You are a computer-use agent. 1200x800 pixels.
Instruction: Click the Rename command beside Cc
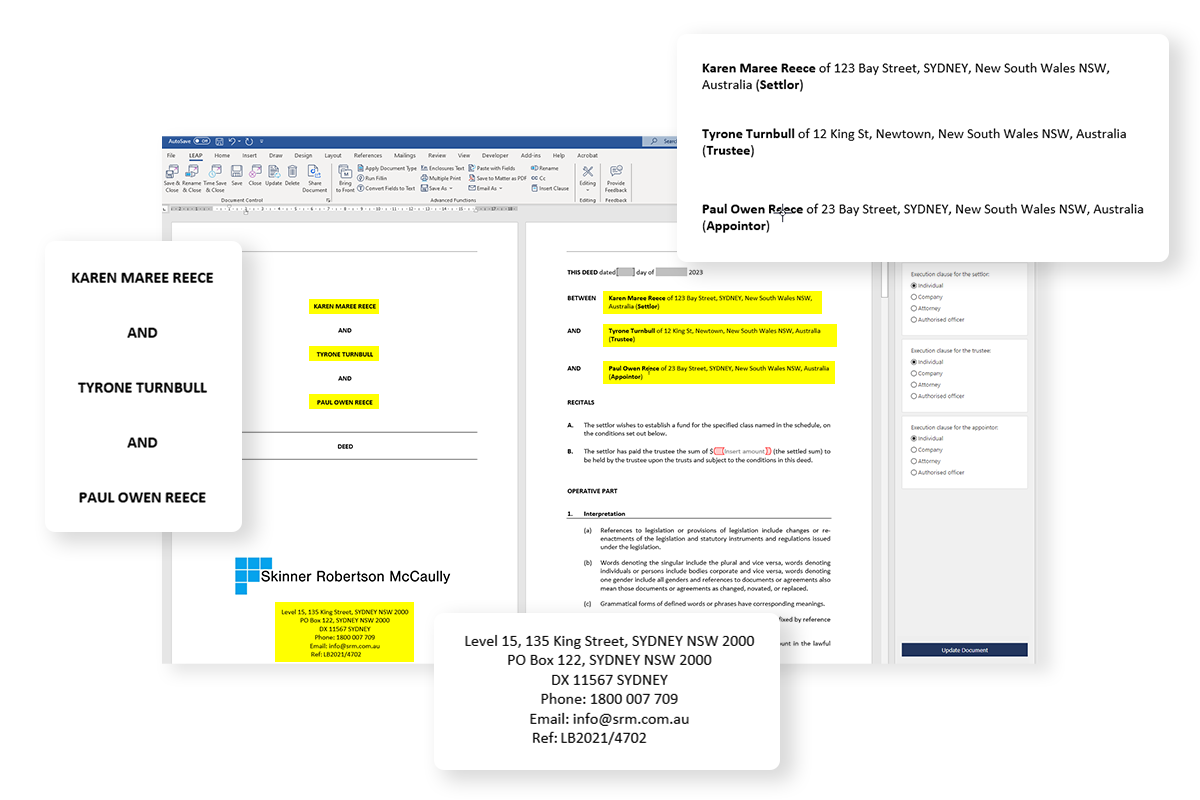click(x=545, y=168)
